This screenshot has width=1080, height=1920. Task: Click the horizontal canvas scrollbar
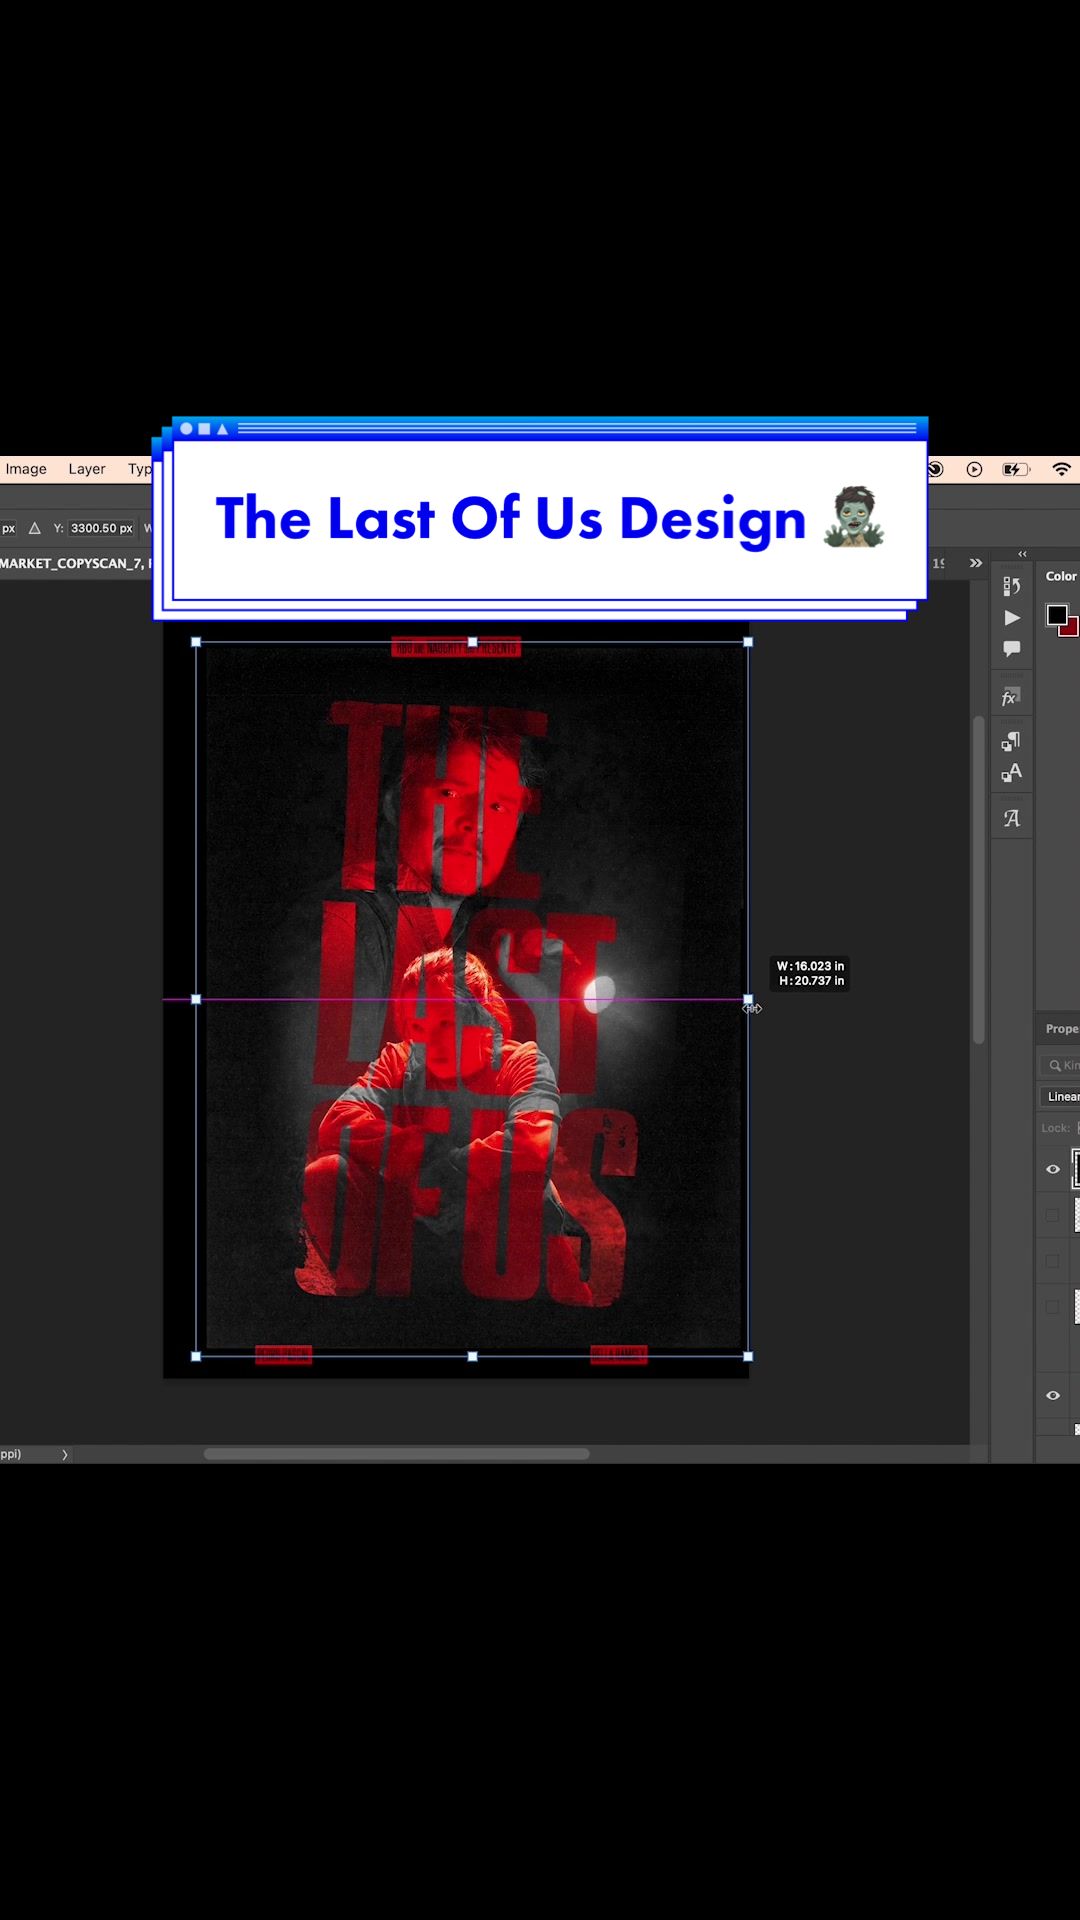(397, 1454)
